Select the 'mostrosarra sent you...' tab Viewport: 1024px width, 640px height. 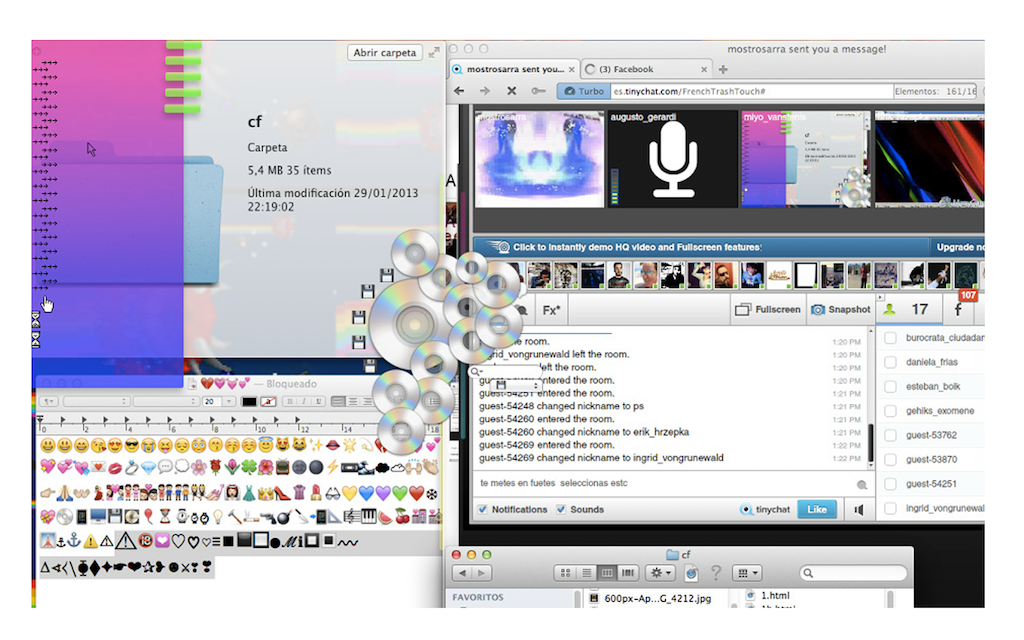click(x=515, y=69)
